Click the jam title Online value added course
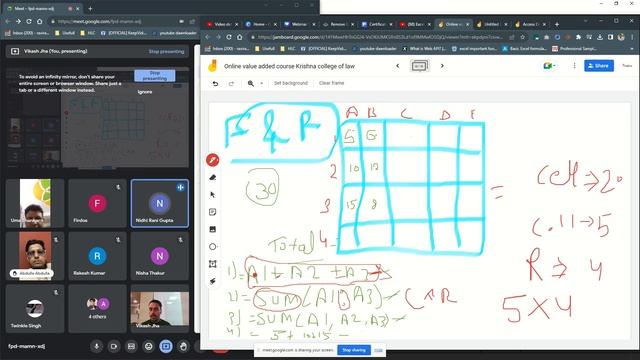Image resolution: width=640 pixels, height=360 pixels. coord(289,66)
